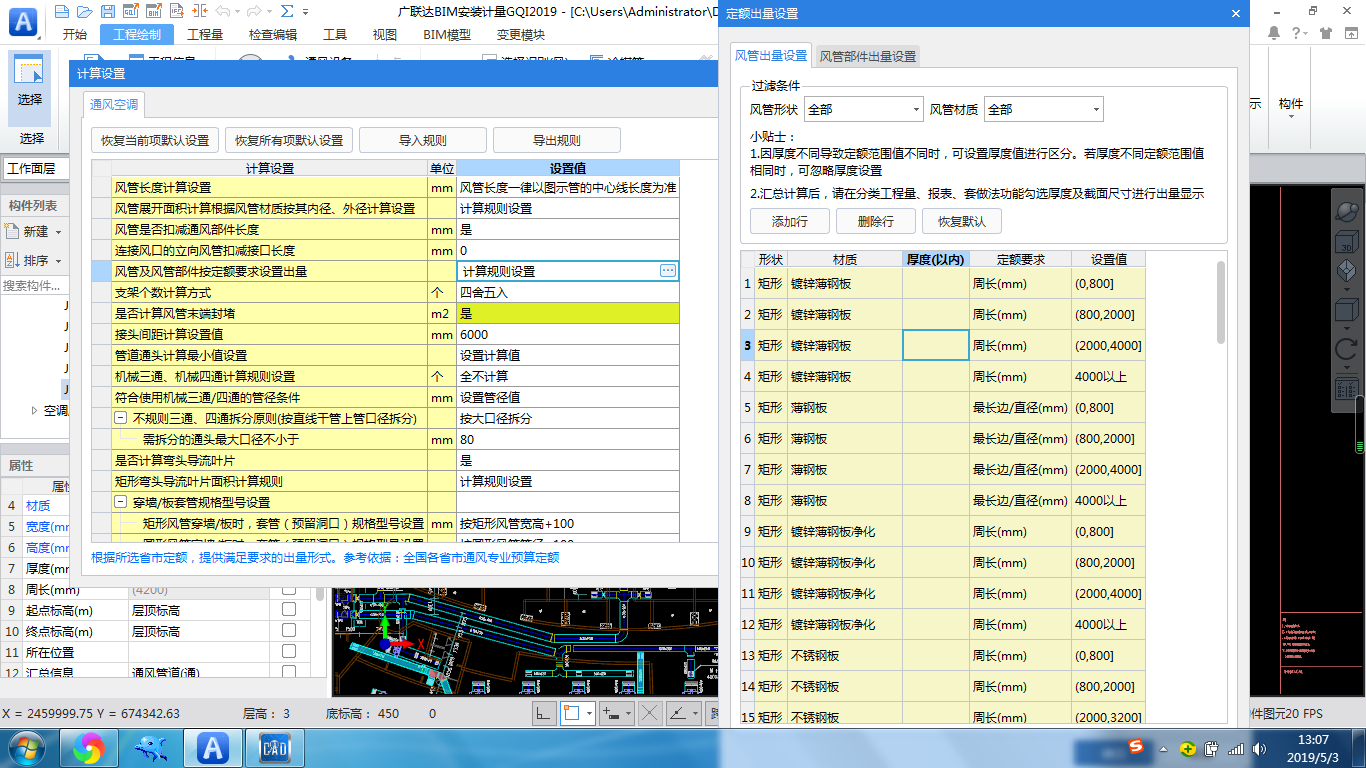
Task: Click the 恢复默认 button
Action: [x=962, y=221]
